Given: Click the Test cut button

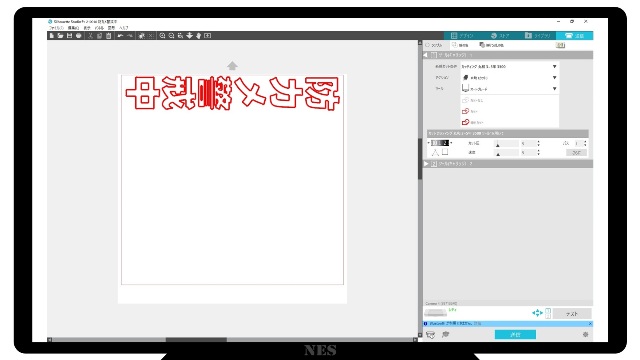Looking at the screenshot, I should click(x=572, y=313).
